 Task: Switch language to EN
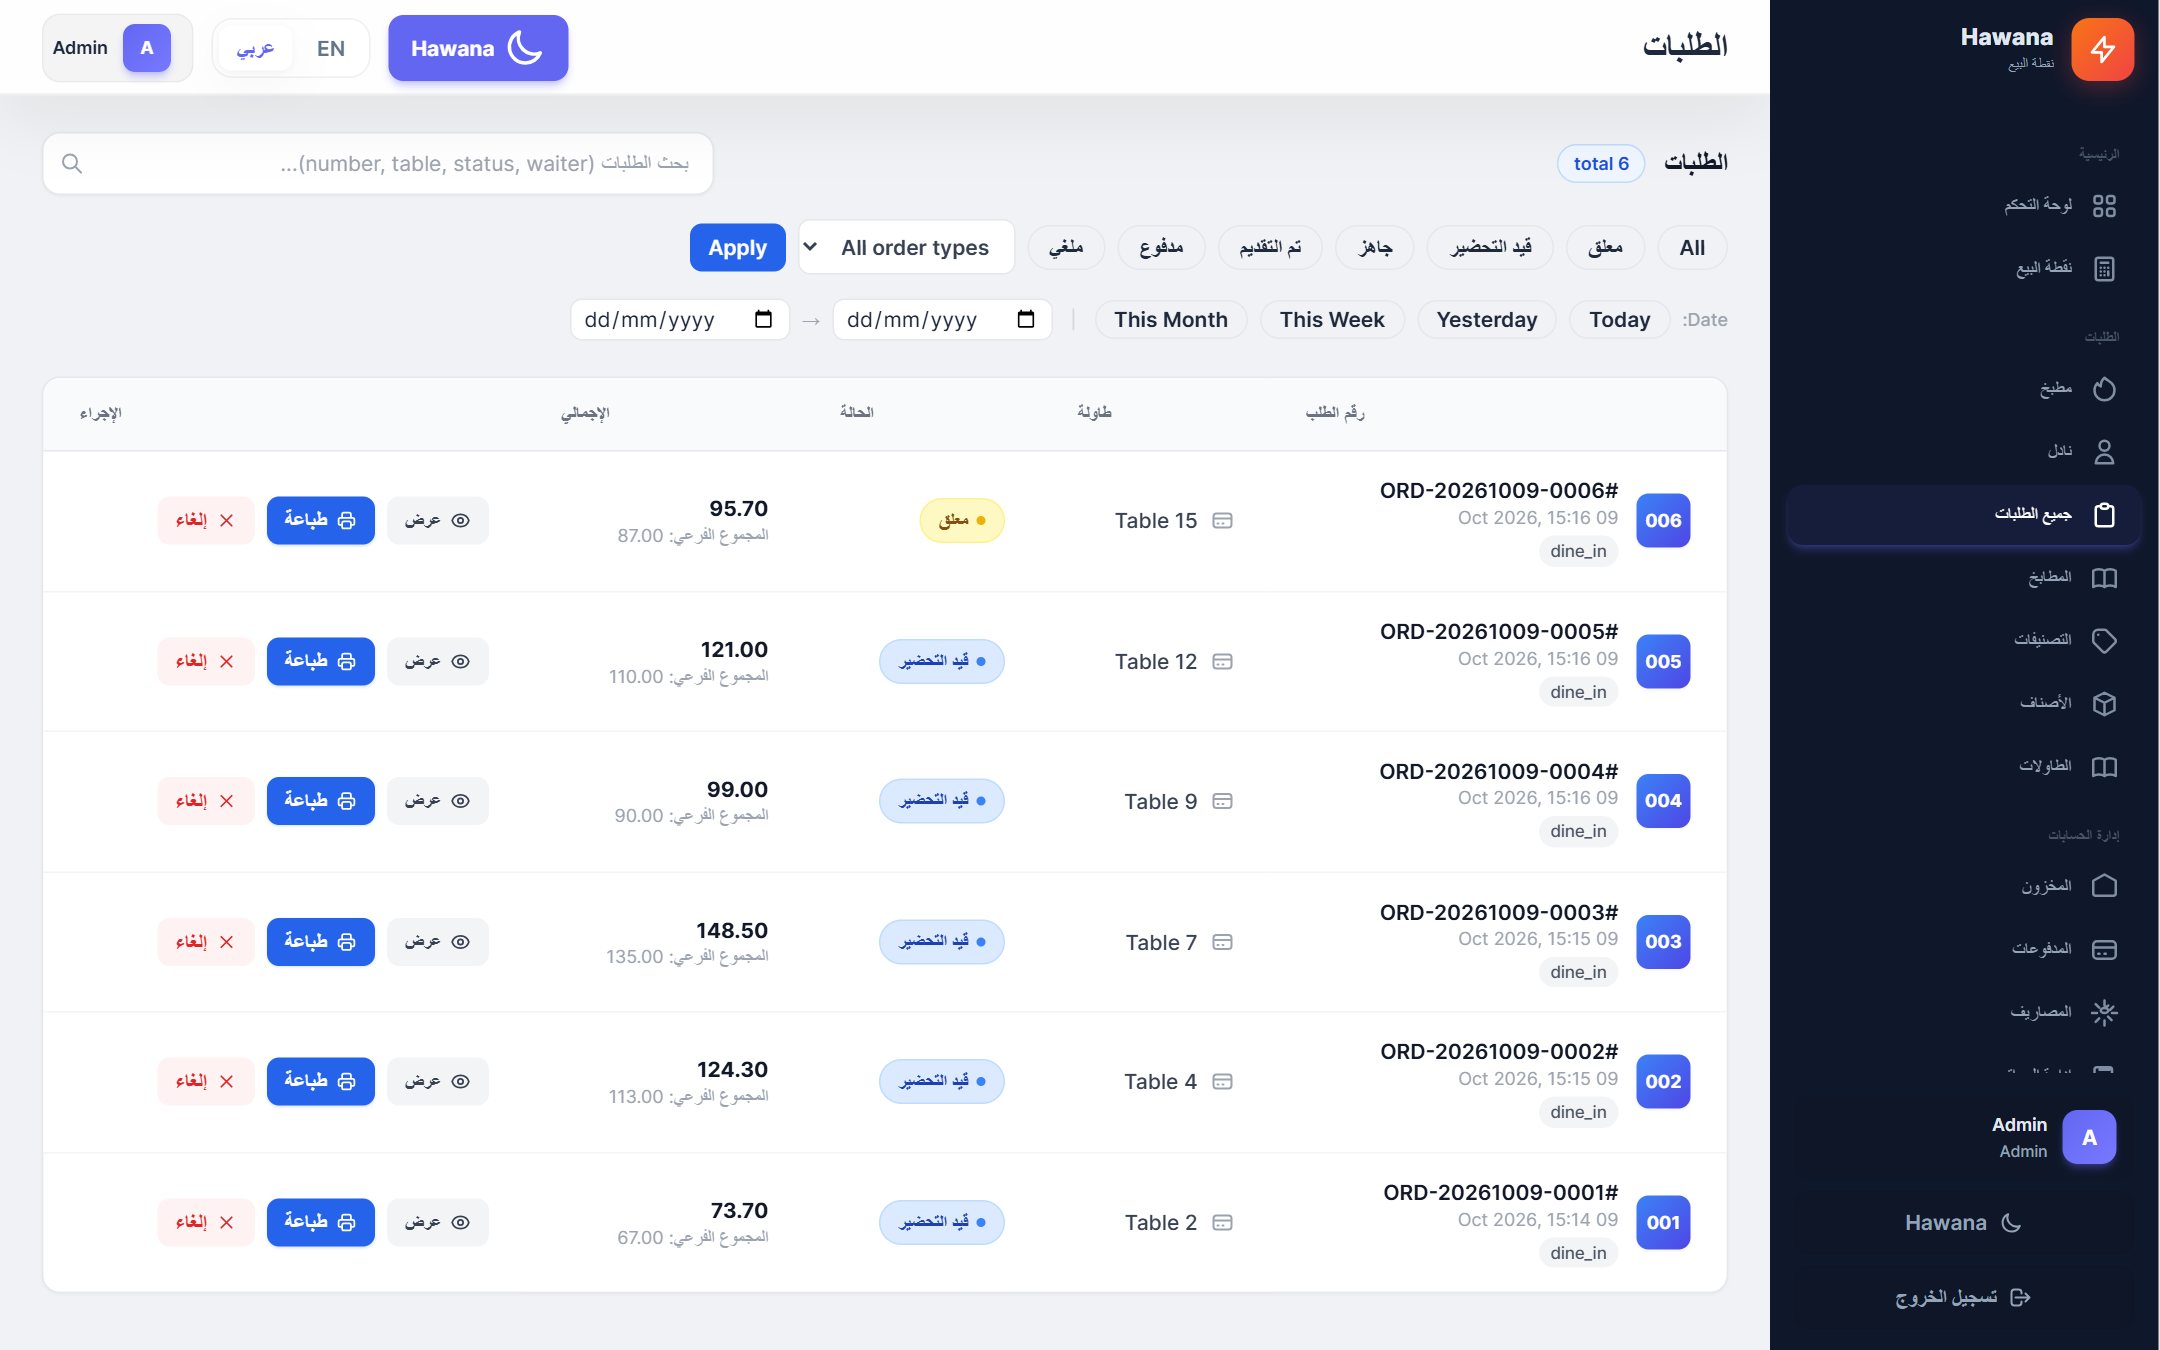pyautogui.click(x=331, y=48)
